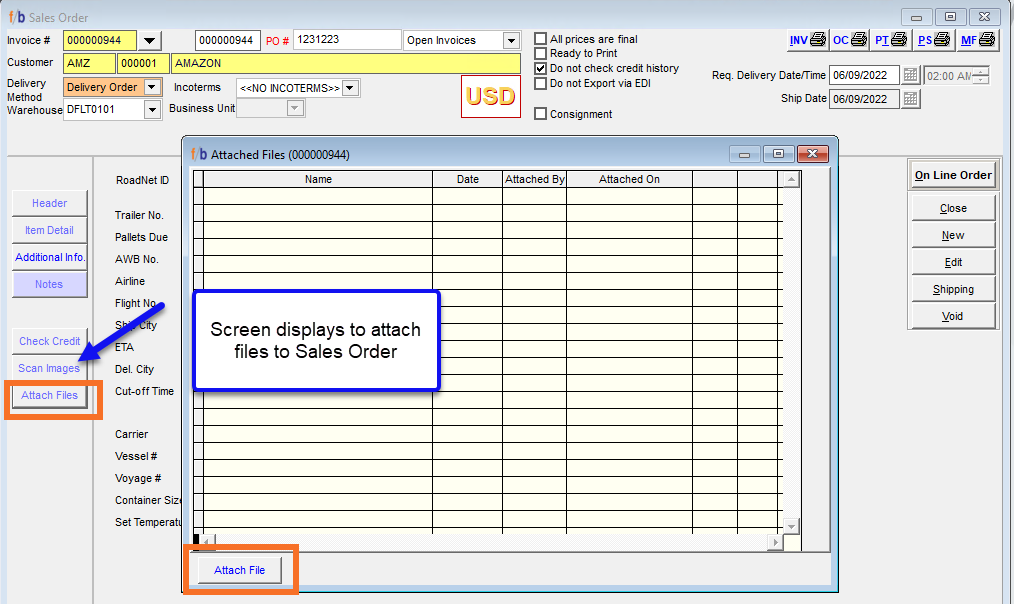Image resolution: width=1014 pixels, height=604 pixels.
Task: Uncheck Do not check credit history
Action: (541, 68)
